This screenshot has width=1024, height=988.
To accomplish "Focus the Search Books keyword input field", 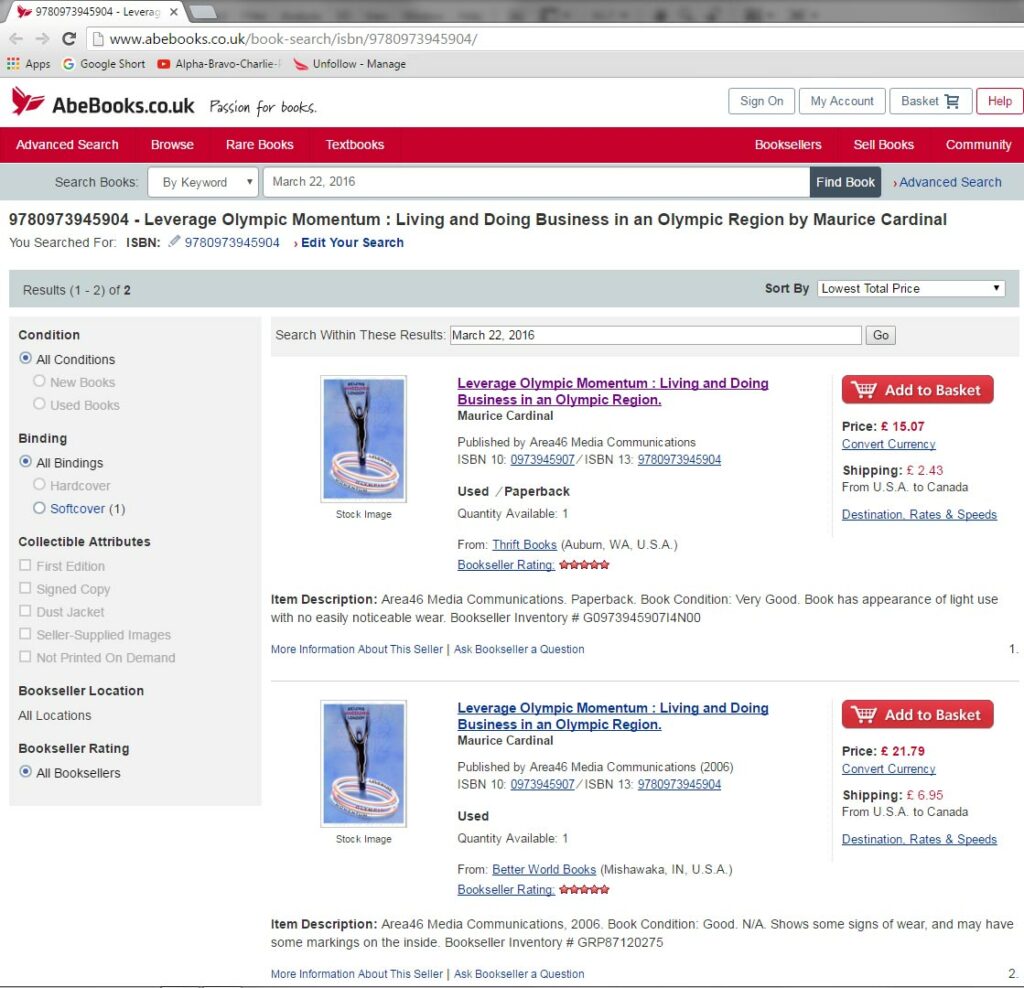I will click(x=536, y=182).
